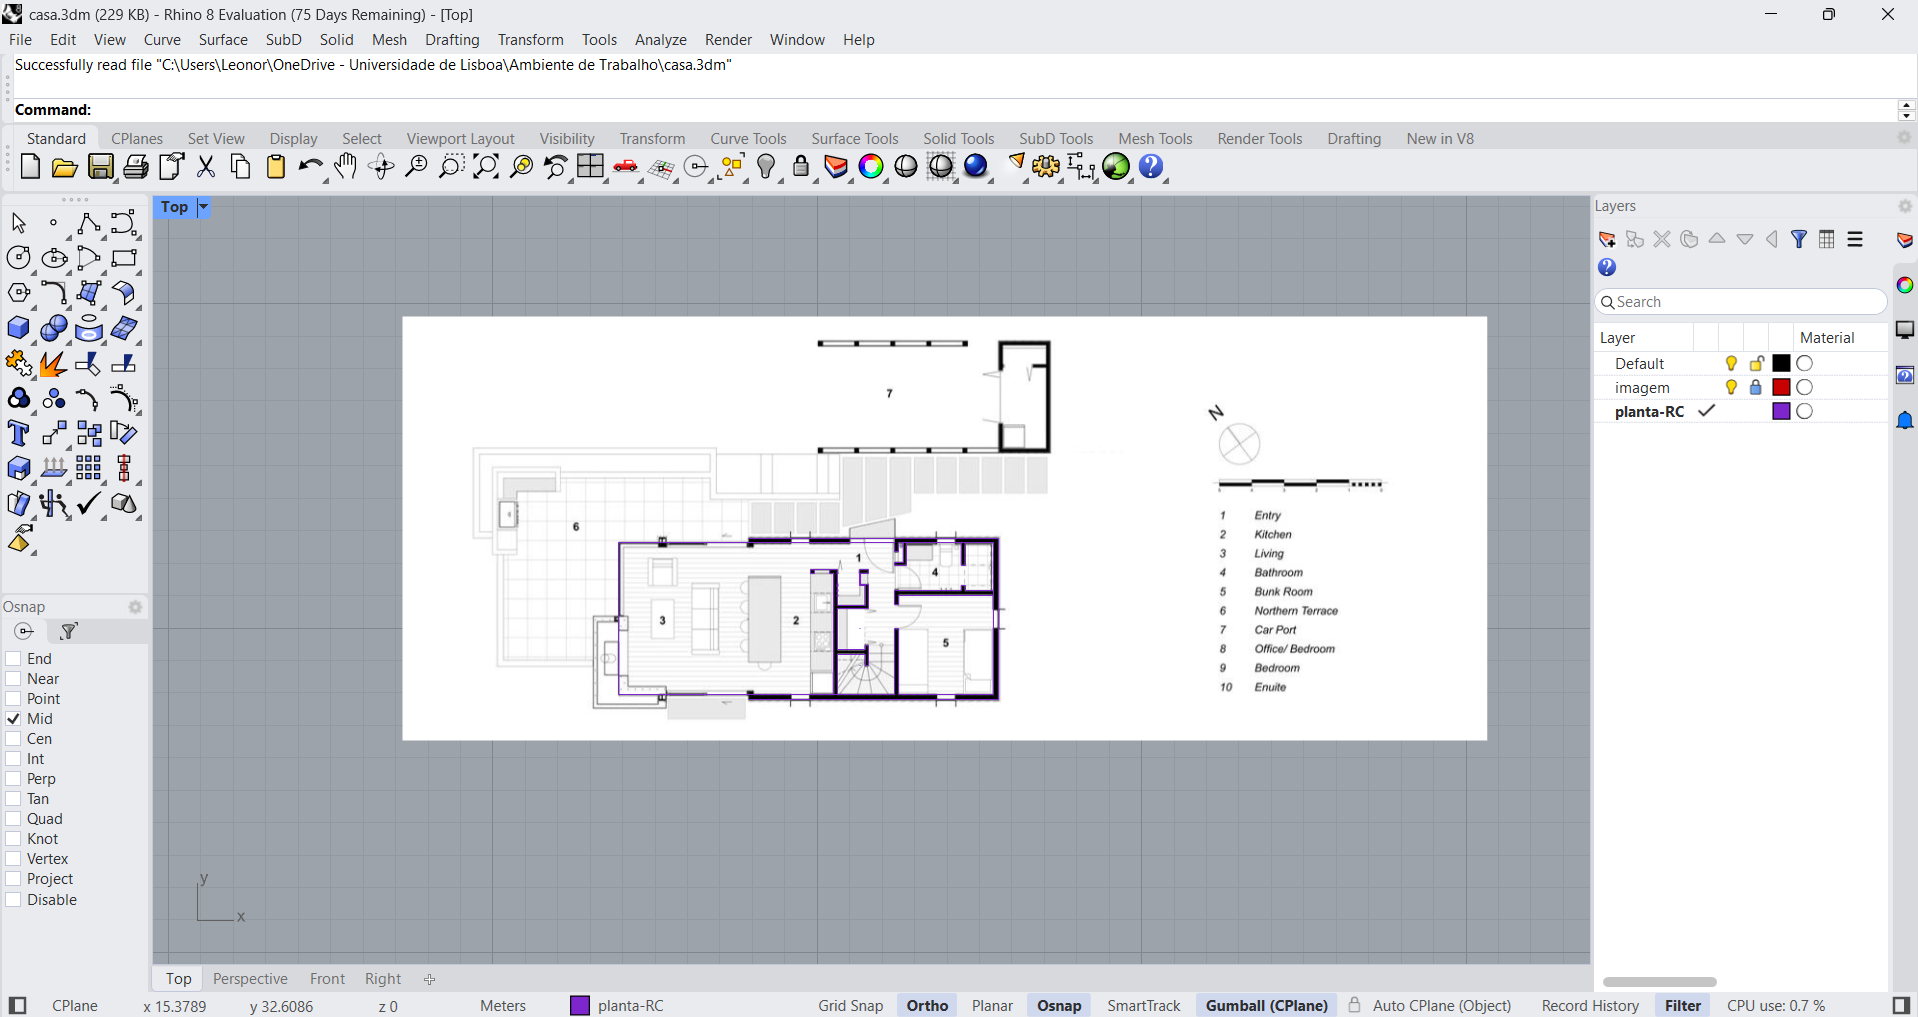
Task: Uncheck the Mid osnap checkbox
Action: (x=14, y=719)
